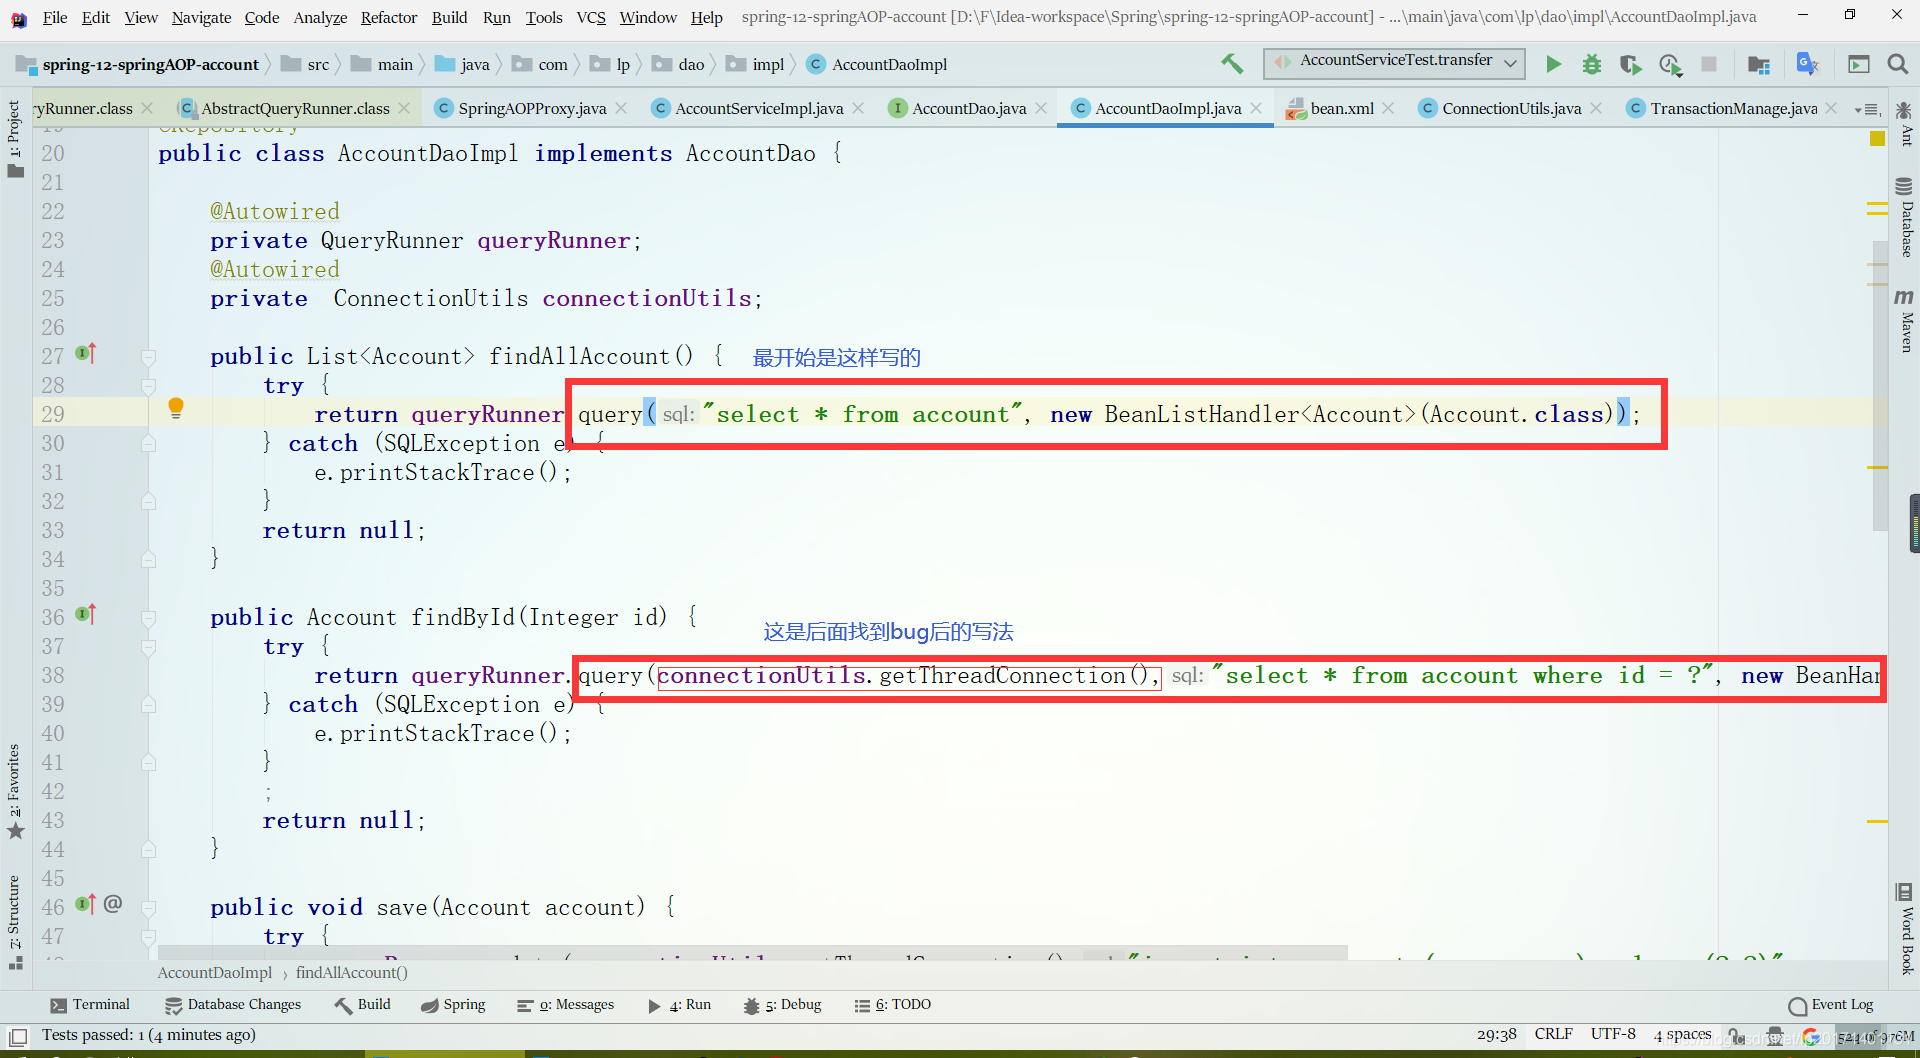The width and height of the screenshot is (1920, 1058).
Task: Toggle tool window bars icon in status bar
Action: click(x=18, y=1037)
